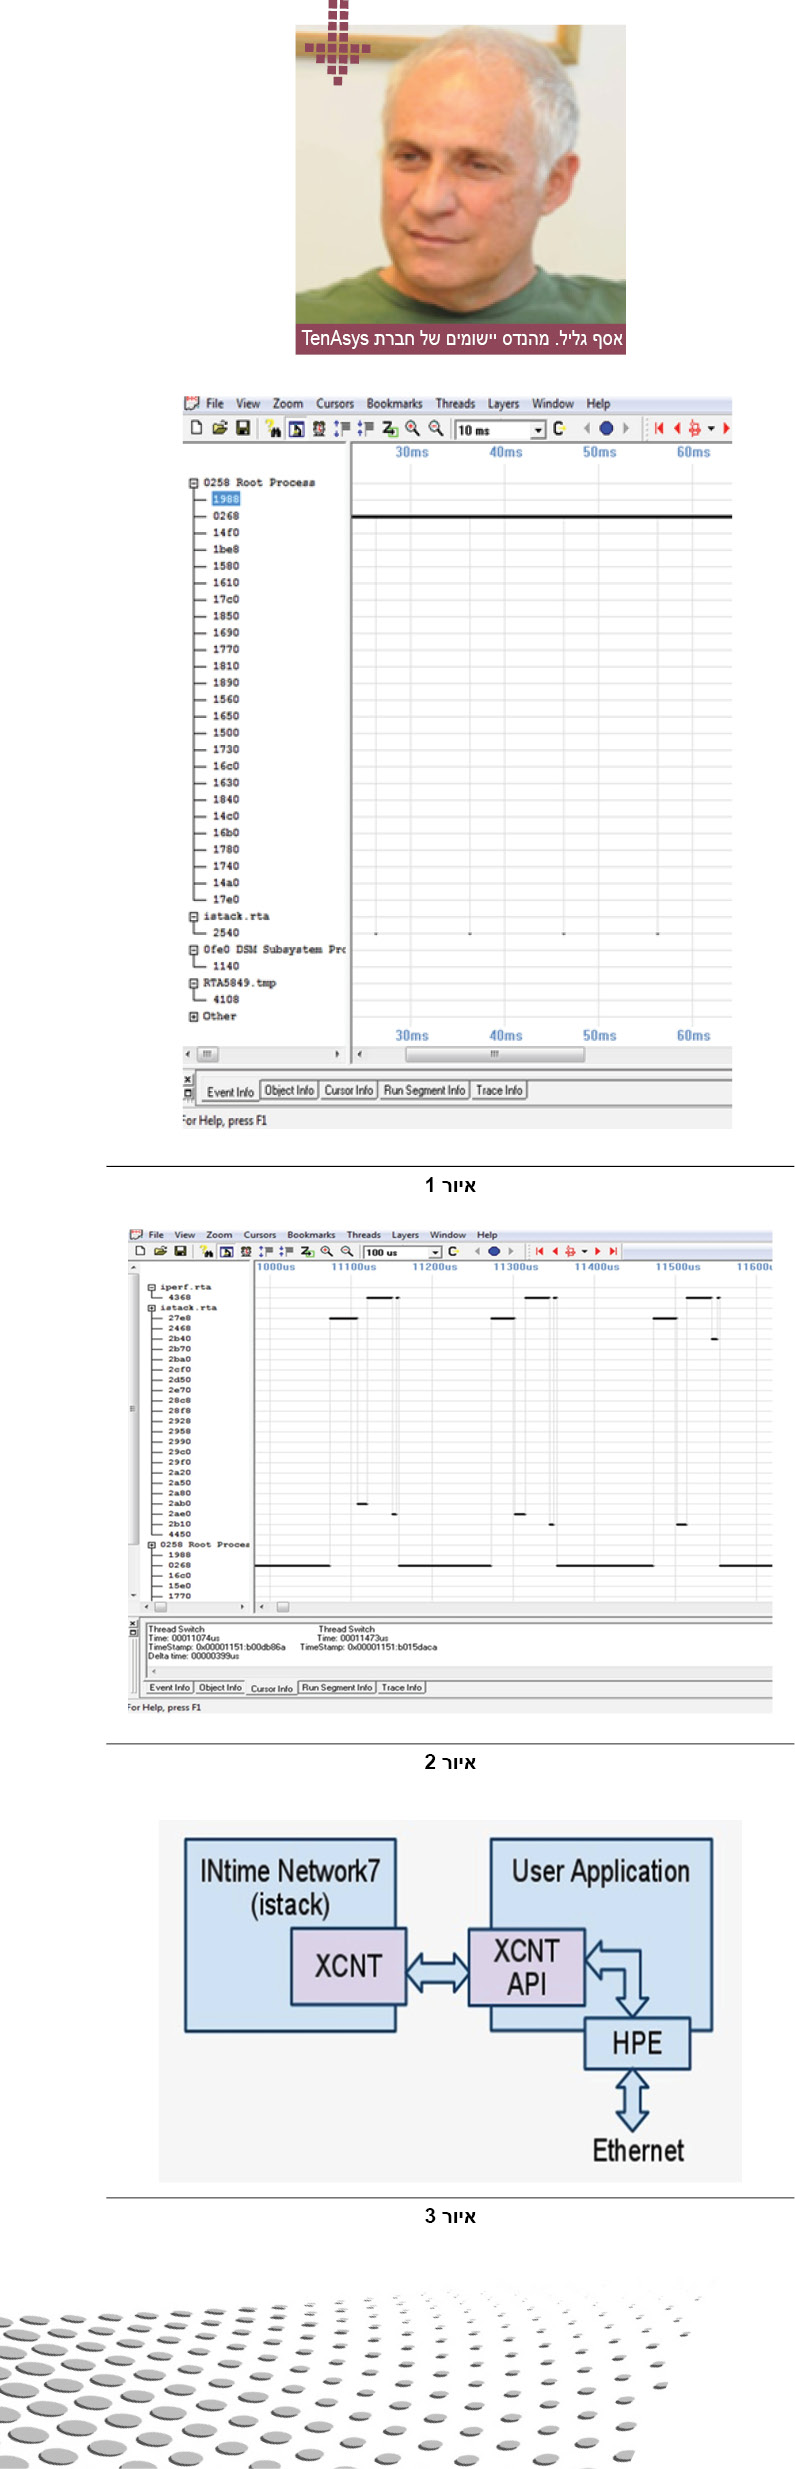Open the 10 ms zoom dropdown
This screenshot has height=2469, width=795.
coord(538,430)
